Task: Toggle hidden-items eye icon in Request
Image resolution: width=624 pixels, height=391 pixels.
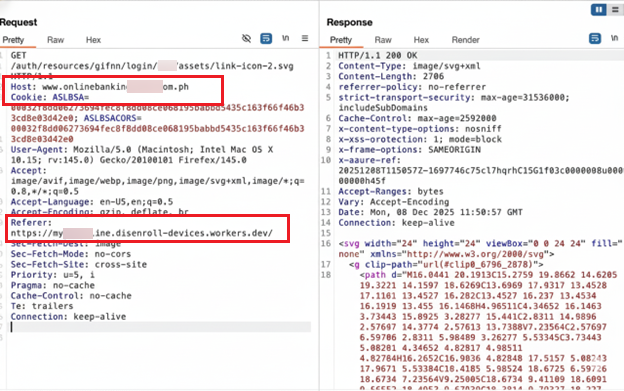Action: pyautogui.click(x=246, y=38)
